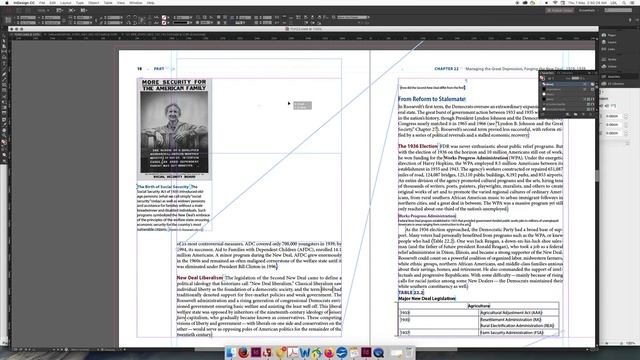The height and width of the screenshot is (360, 640).
Task: Open the CC Libraries panel in the dock
Action: tap(613, 84)
